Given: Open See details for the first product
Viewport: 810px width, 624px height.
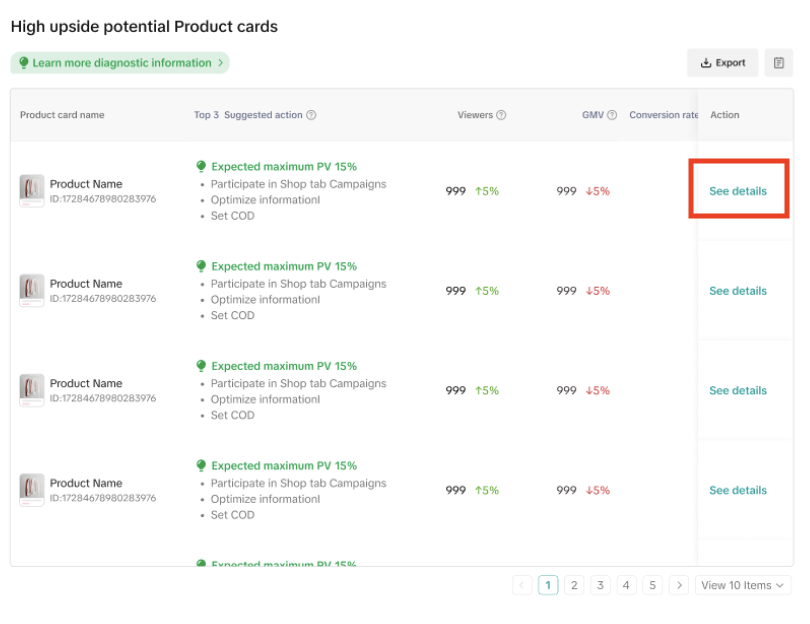Looking at the screenshot, I should (738, 191).
